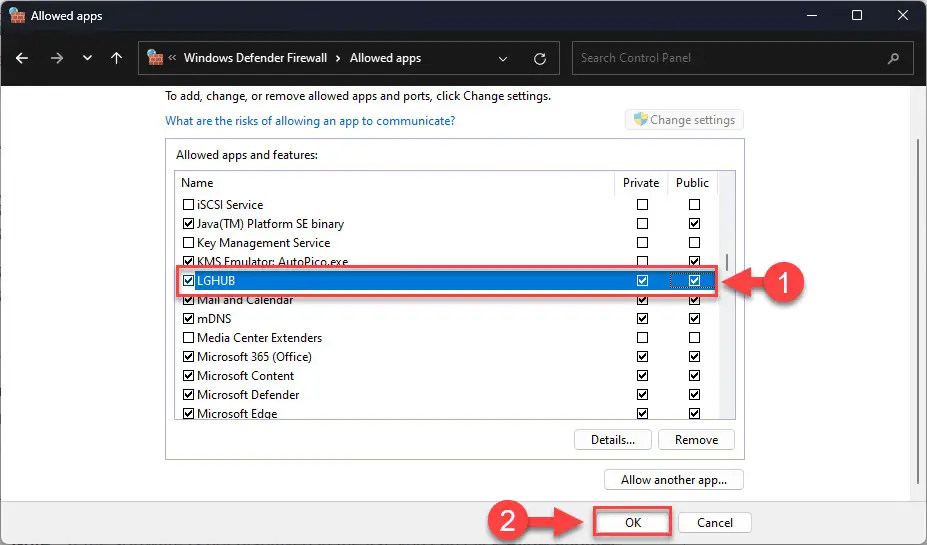
Task: Open Details for selected app
Action: coord(612,440)
